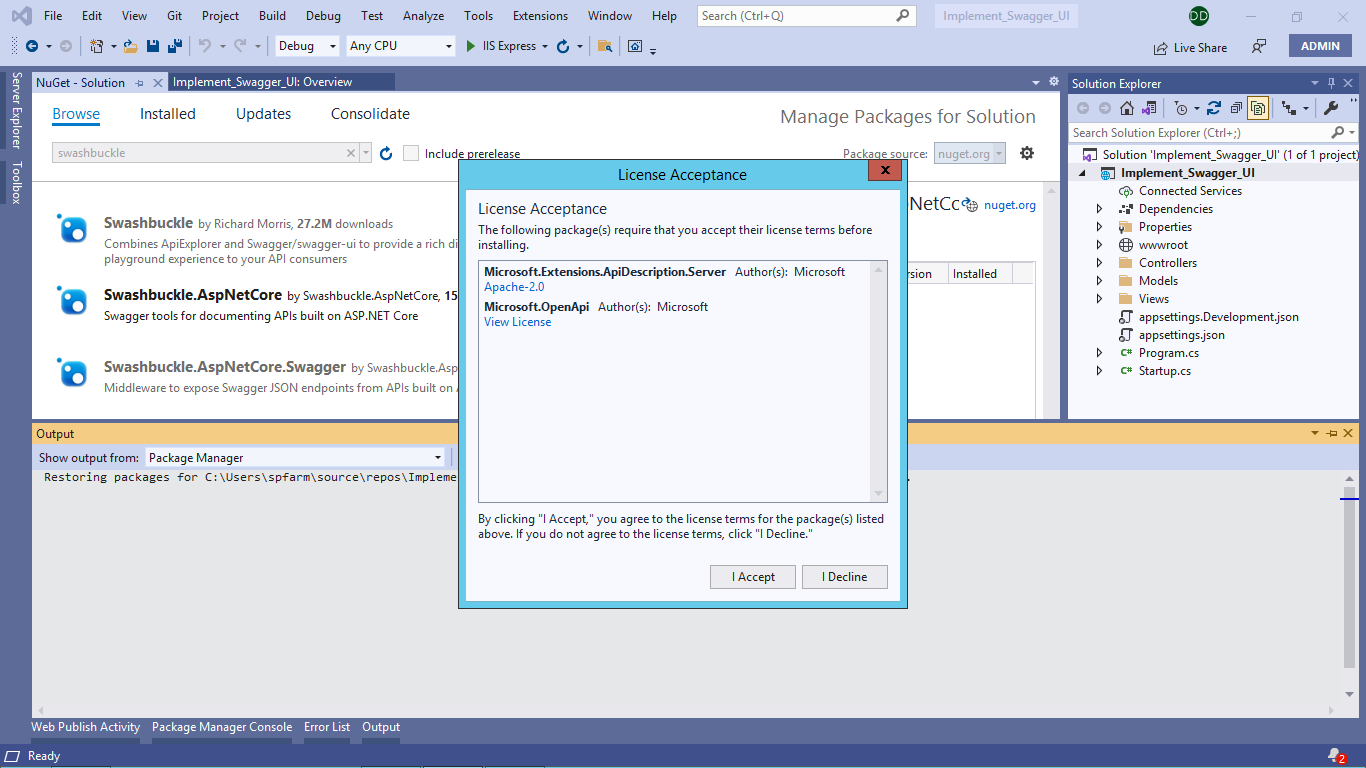Click the nuget.org link
The width and height of the screenshot is (1366, 768).
[1010, 205]
